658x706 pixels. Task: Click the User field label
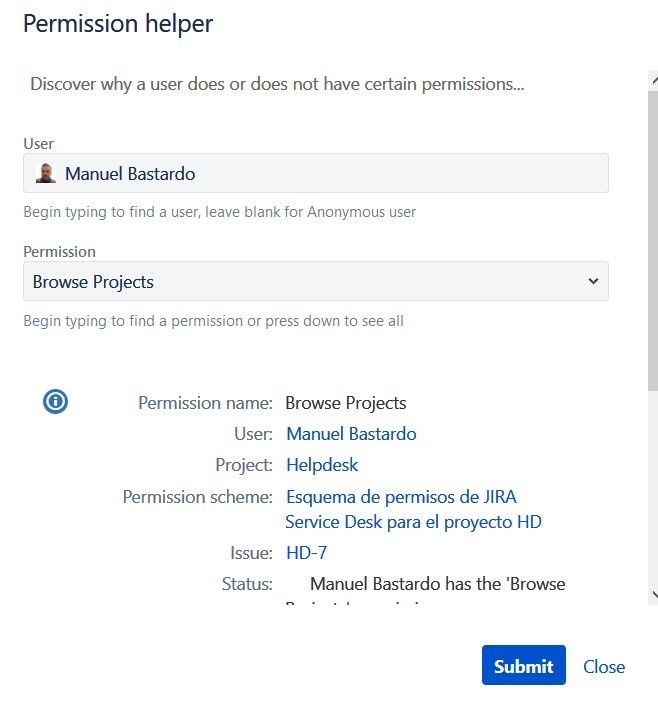(39, 144)
